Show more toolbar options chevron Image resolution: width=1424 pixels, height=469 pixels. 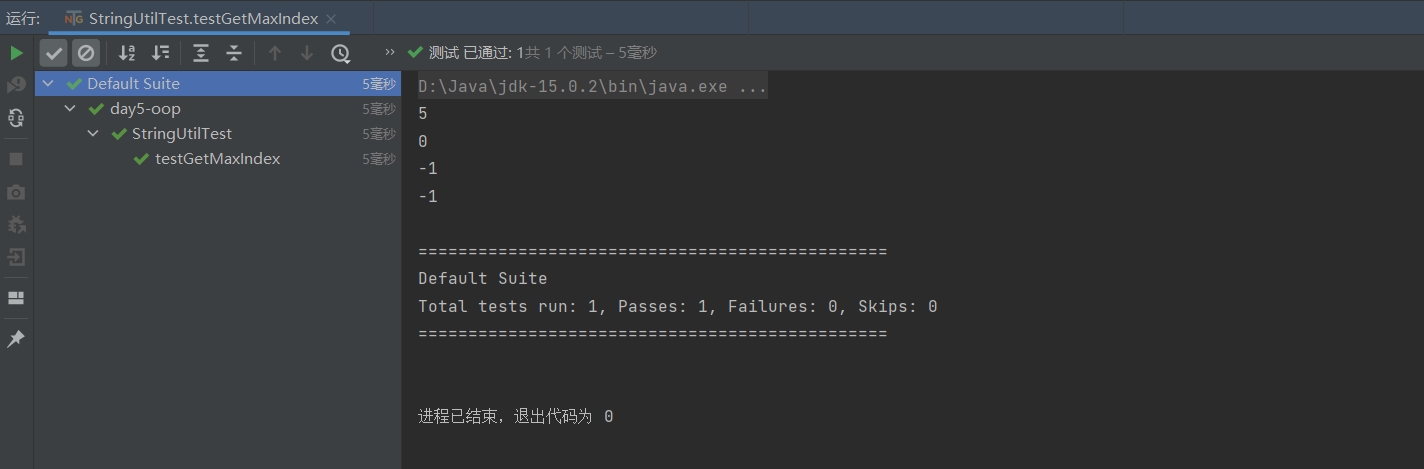click(x=390, y=53)
